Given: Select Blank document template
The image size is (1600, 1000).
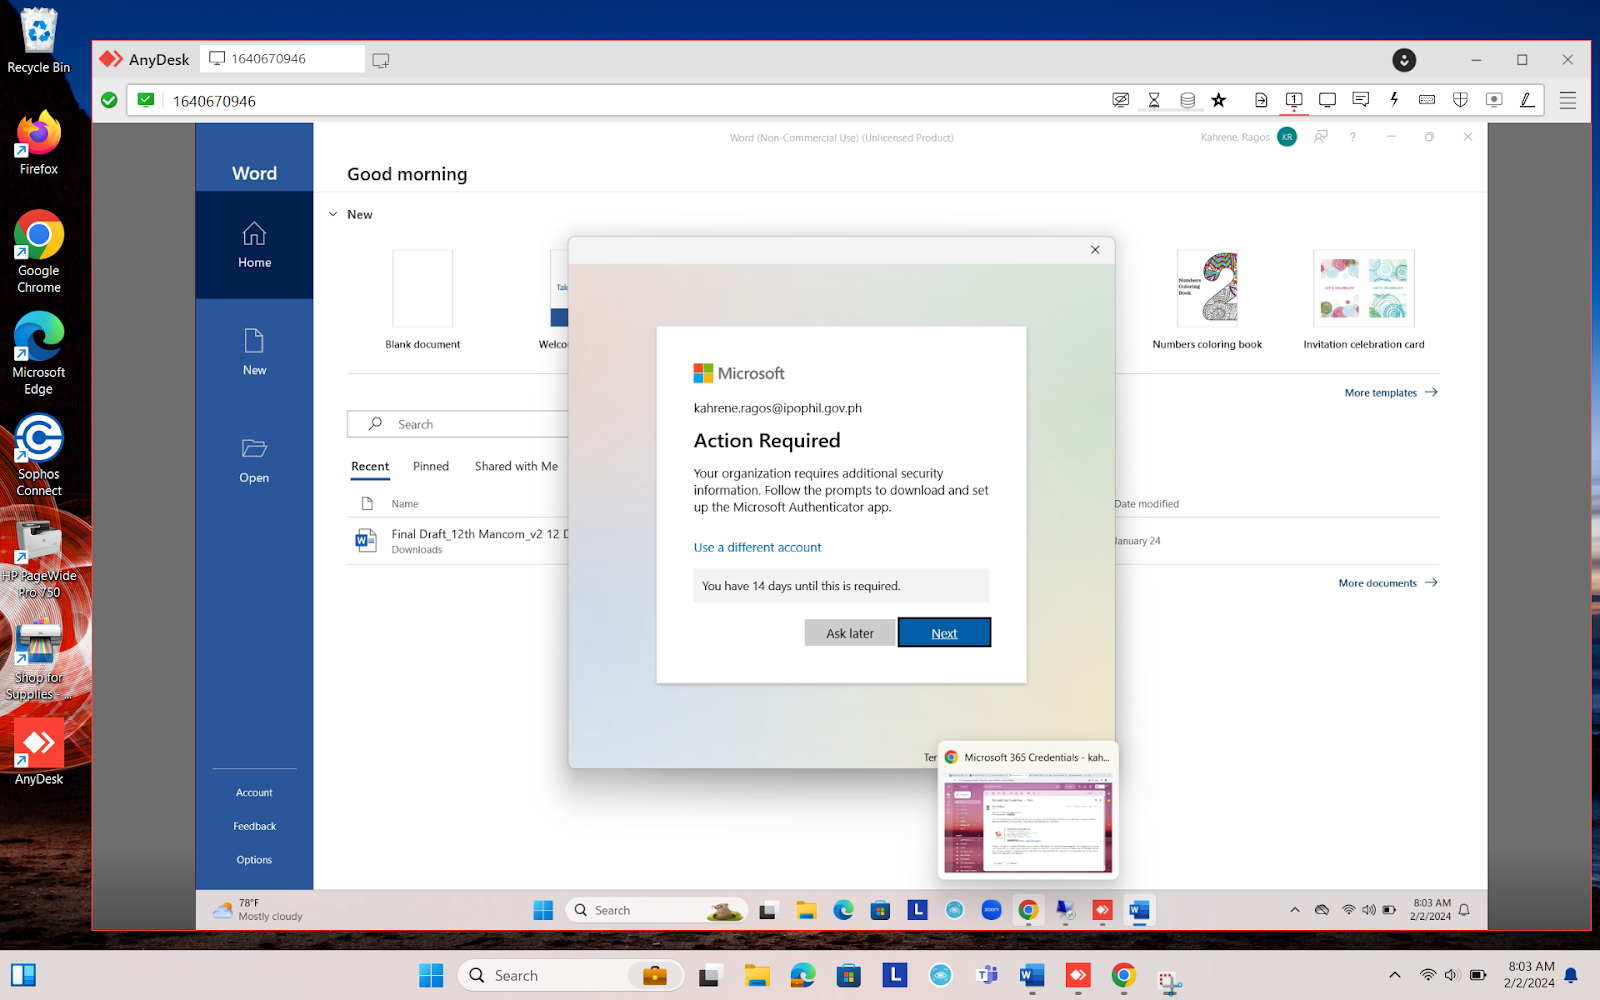Looking at the screenshot, I should coord(423,300).
